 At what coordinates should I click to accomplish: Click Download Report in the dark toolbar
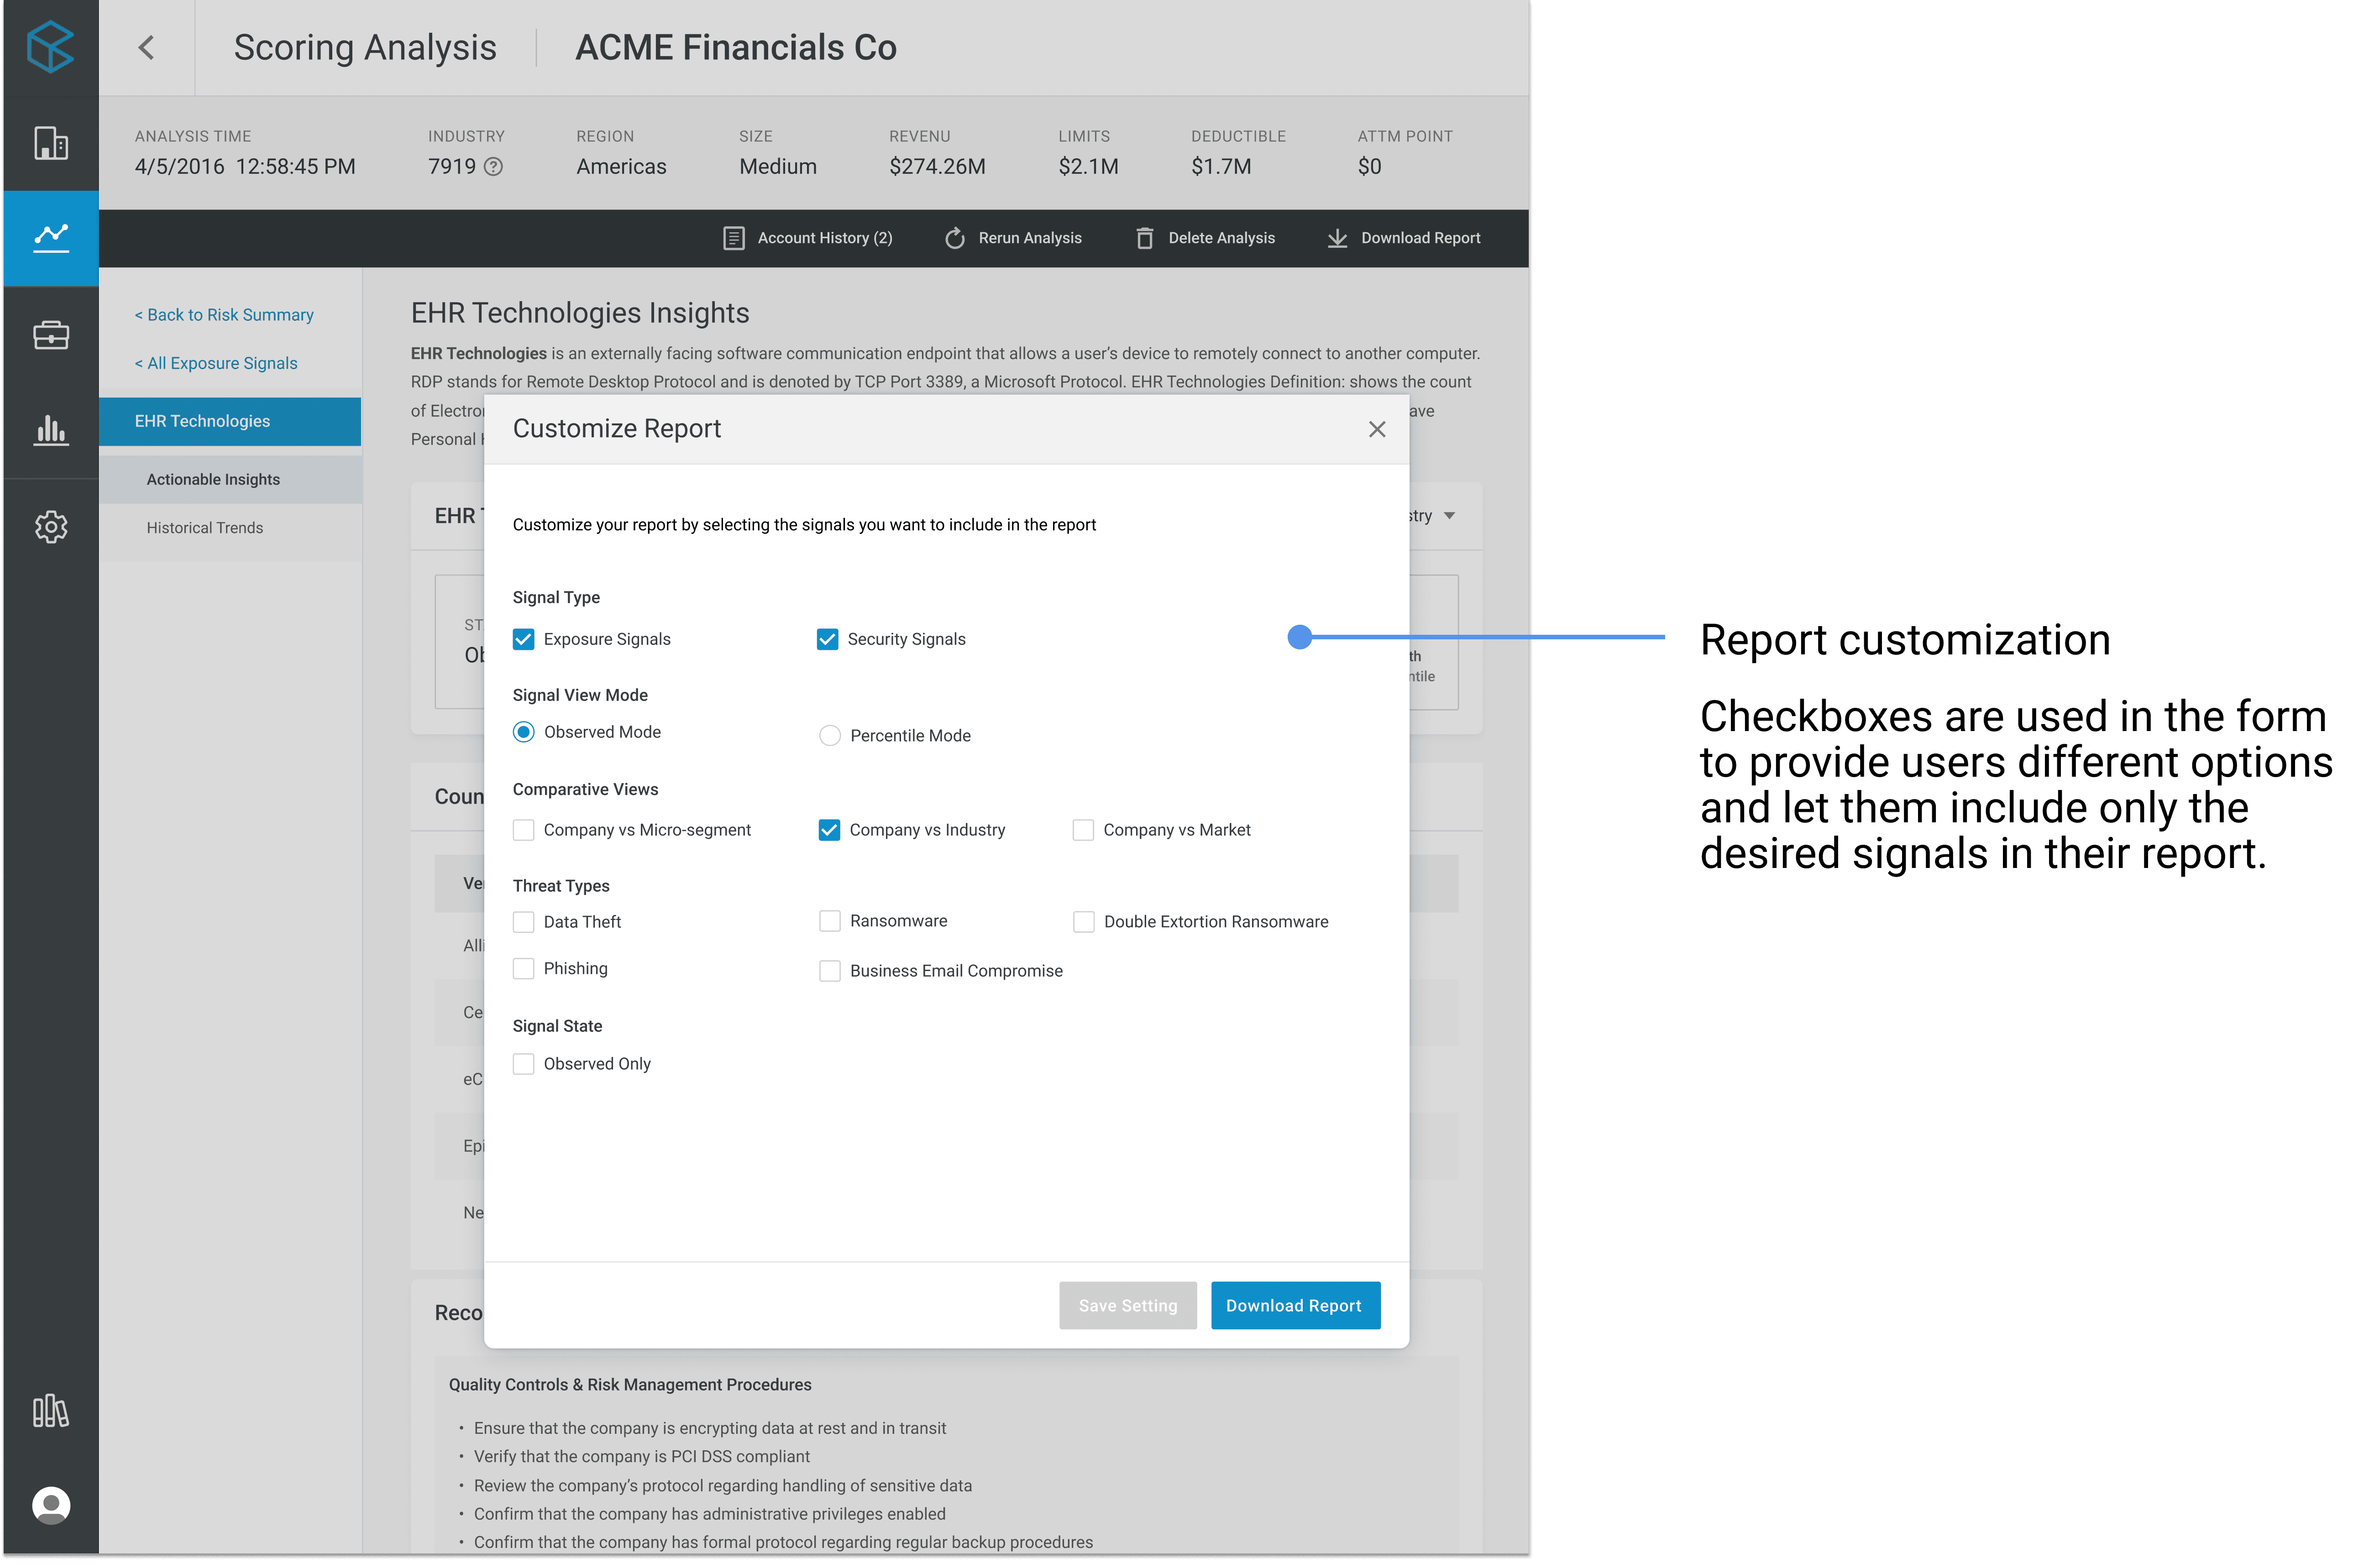coord(1403,238)
